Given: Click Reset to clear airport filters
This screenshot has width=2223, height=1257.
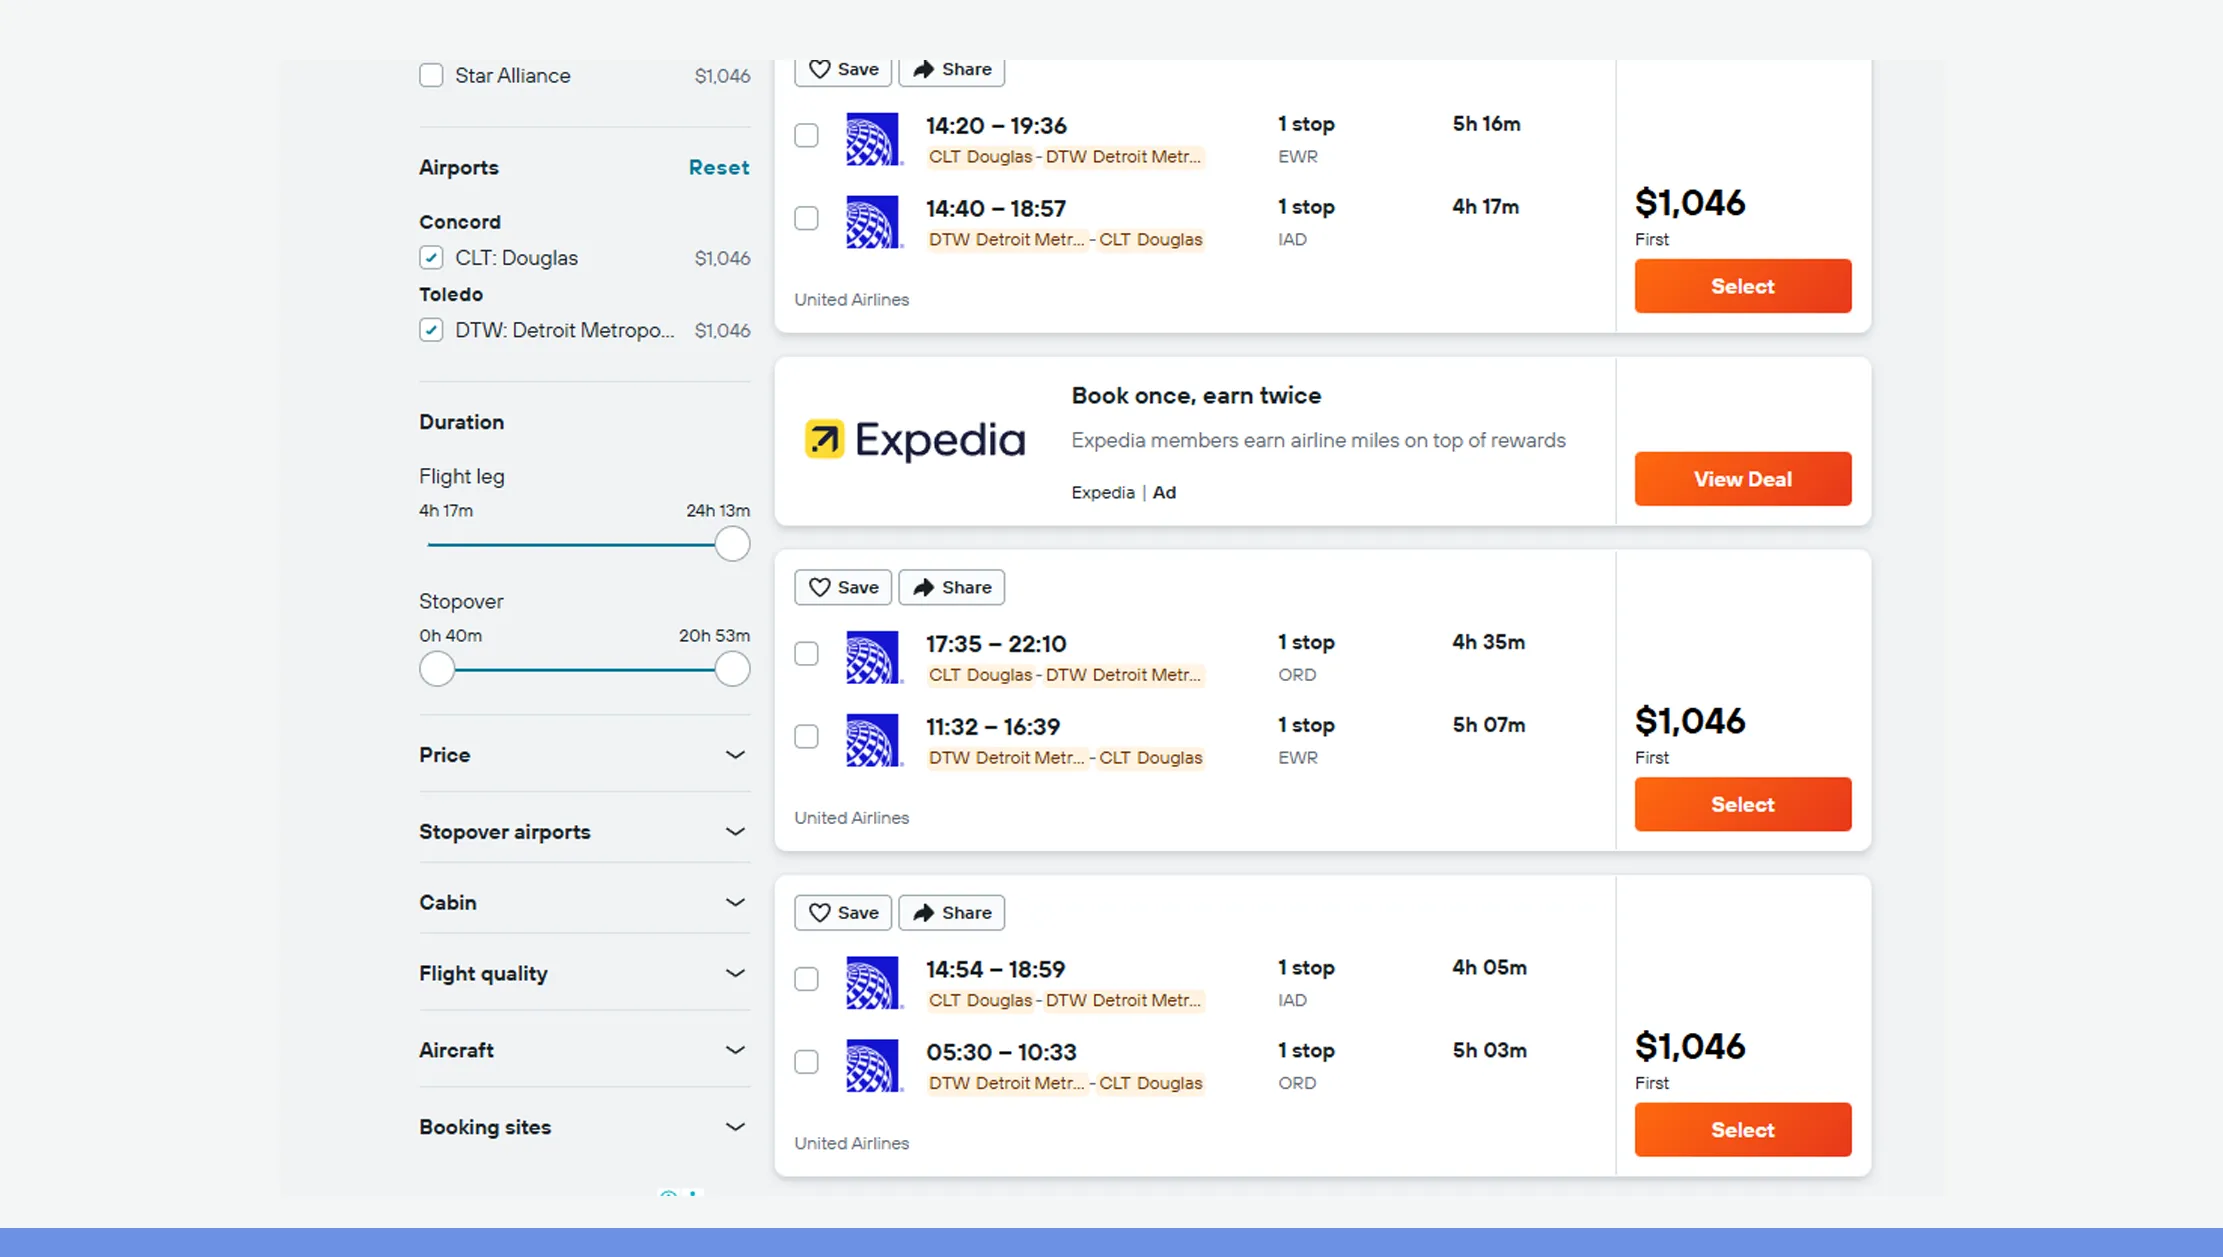Looking at the screenshot, I should (719, 167).
